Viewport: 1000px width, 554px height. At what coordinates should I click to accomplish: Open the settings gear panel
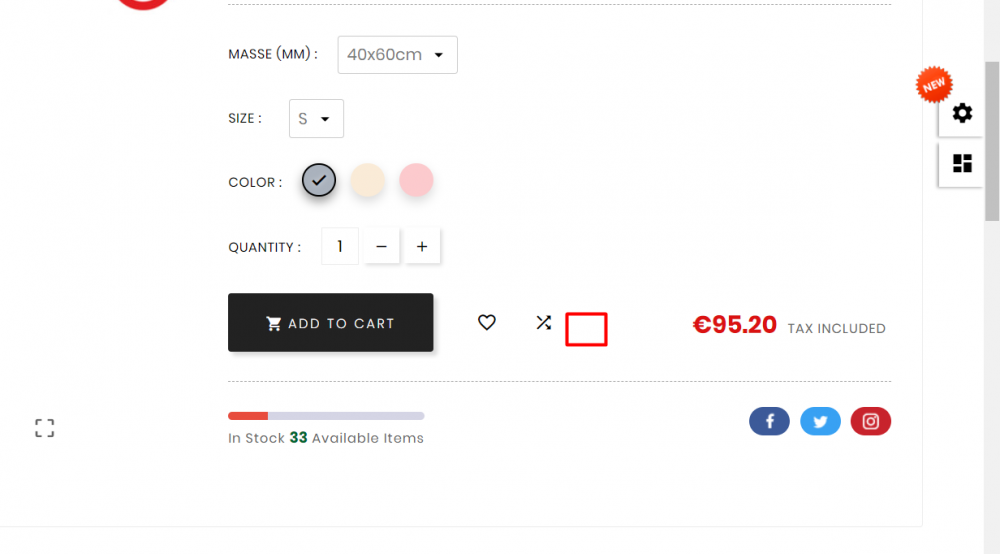point(962,113)
